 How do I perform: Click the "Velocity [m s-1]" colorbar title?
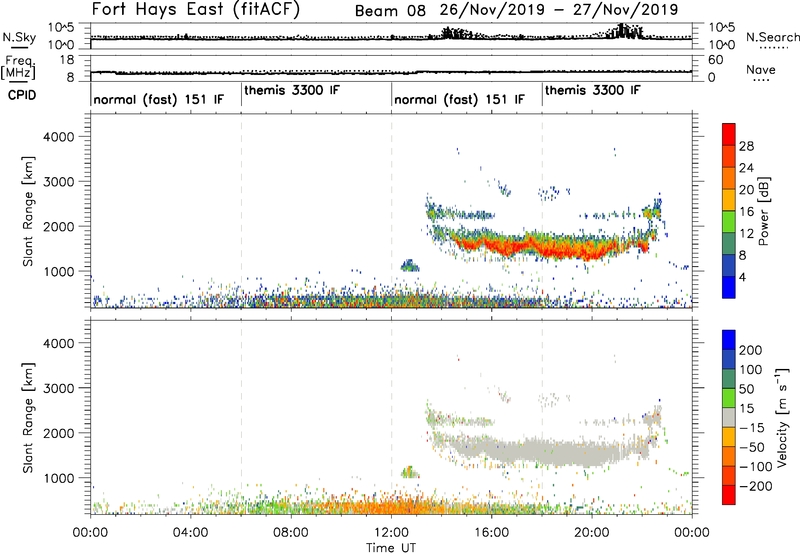782,417
